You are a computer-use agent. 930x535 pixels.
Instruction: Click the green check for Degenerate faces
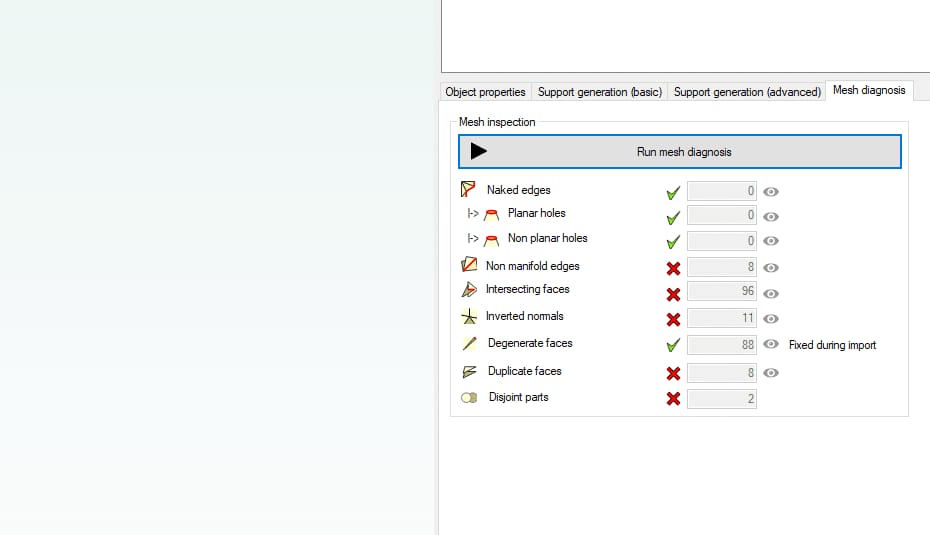[673, 345]
